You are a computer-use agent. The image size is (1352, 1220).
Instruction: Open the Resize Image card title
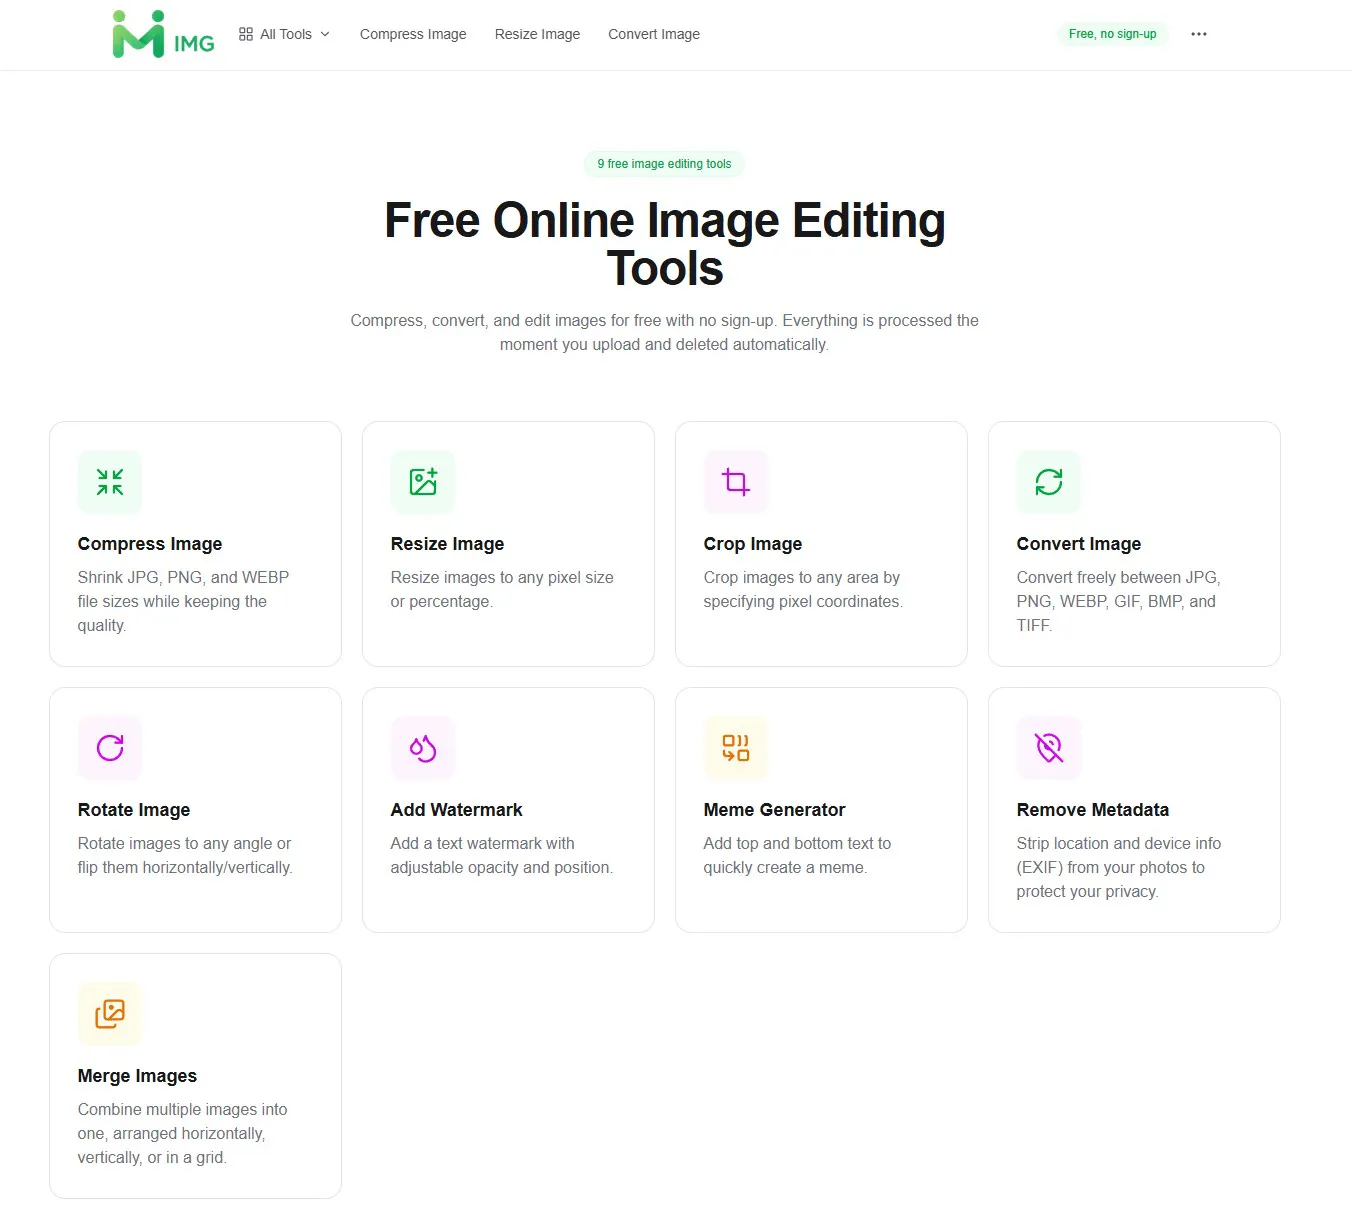coord(447,544)
